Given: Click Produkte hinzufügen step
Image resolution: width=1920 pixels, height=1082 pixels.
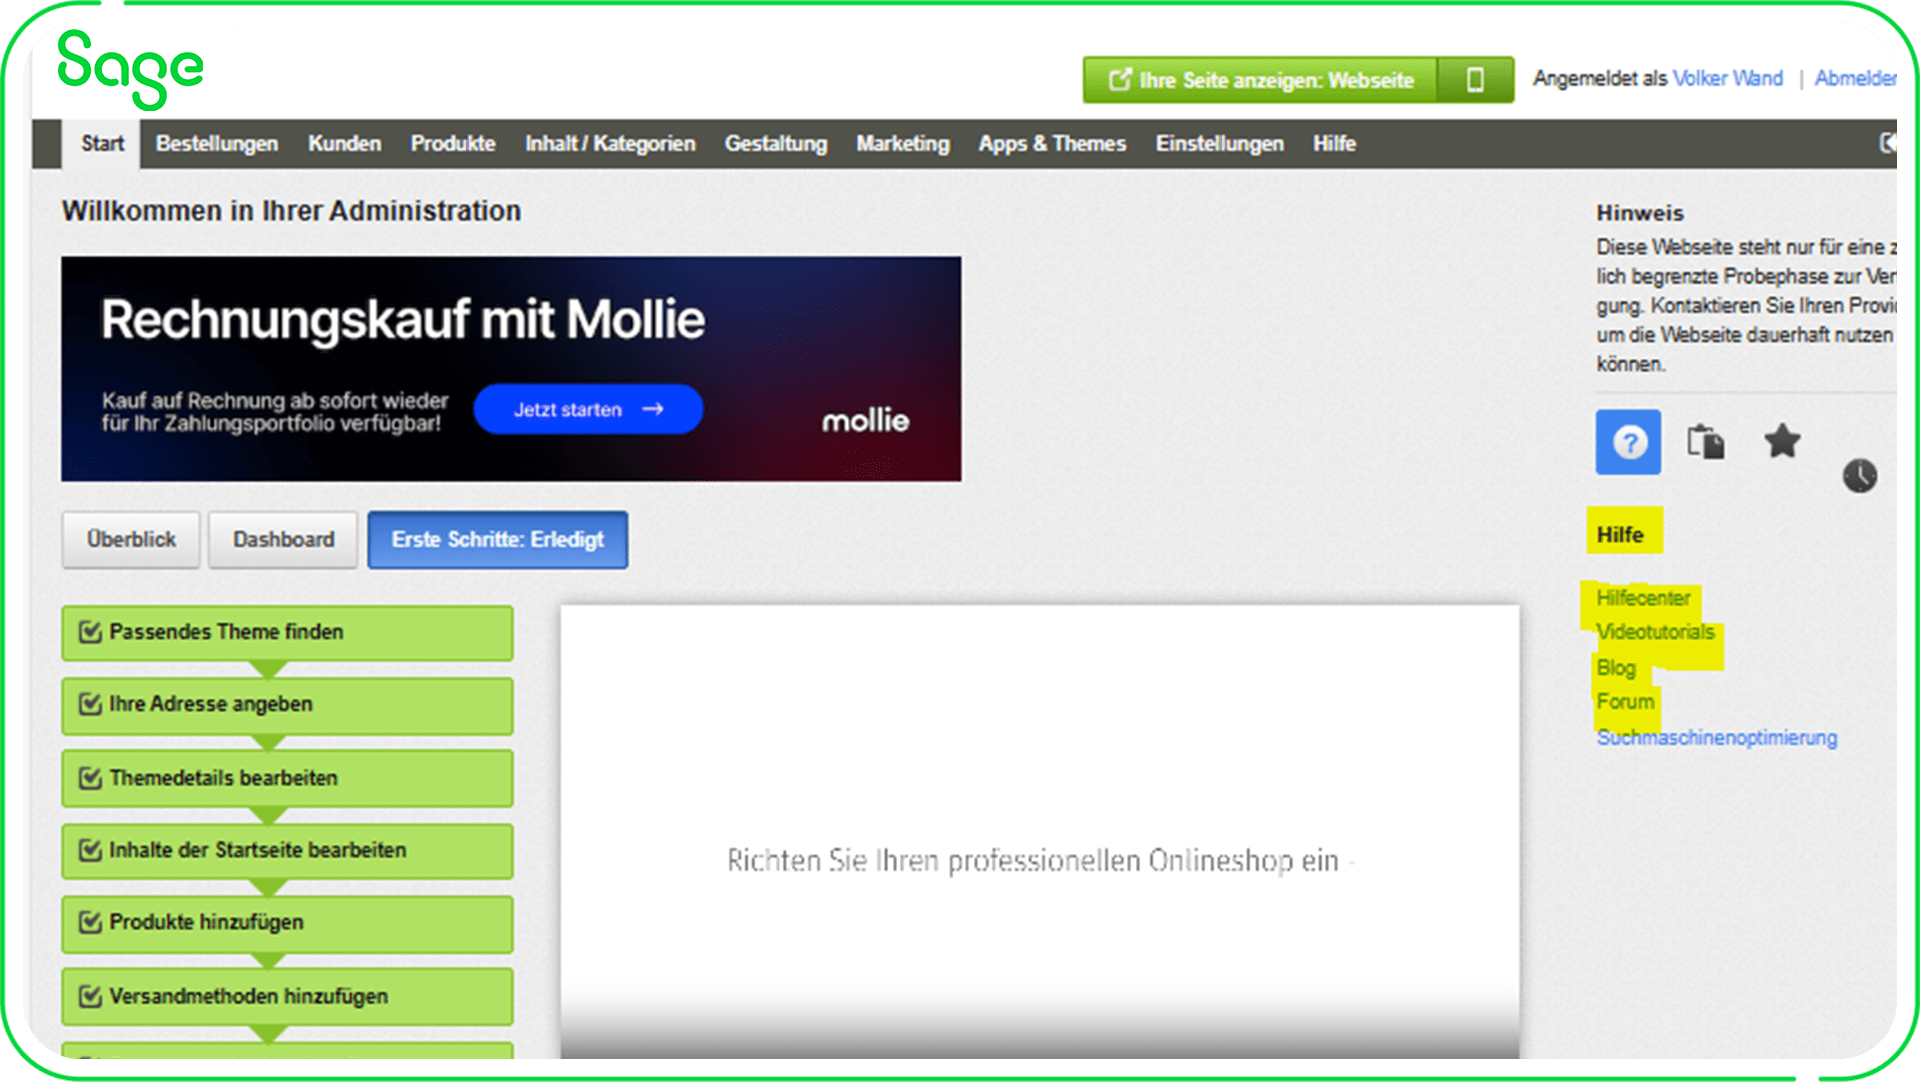Looking at the screenshot, I should pos(287,923).
